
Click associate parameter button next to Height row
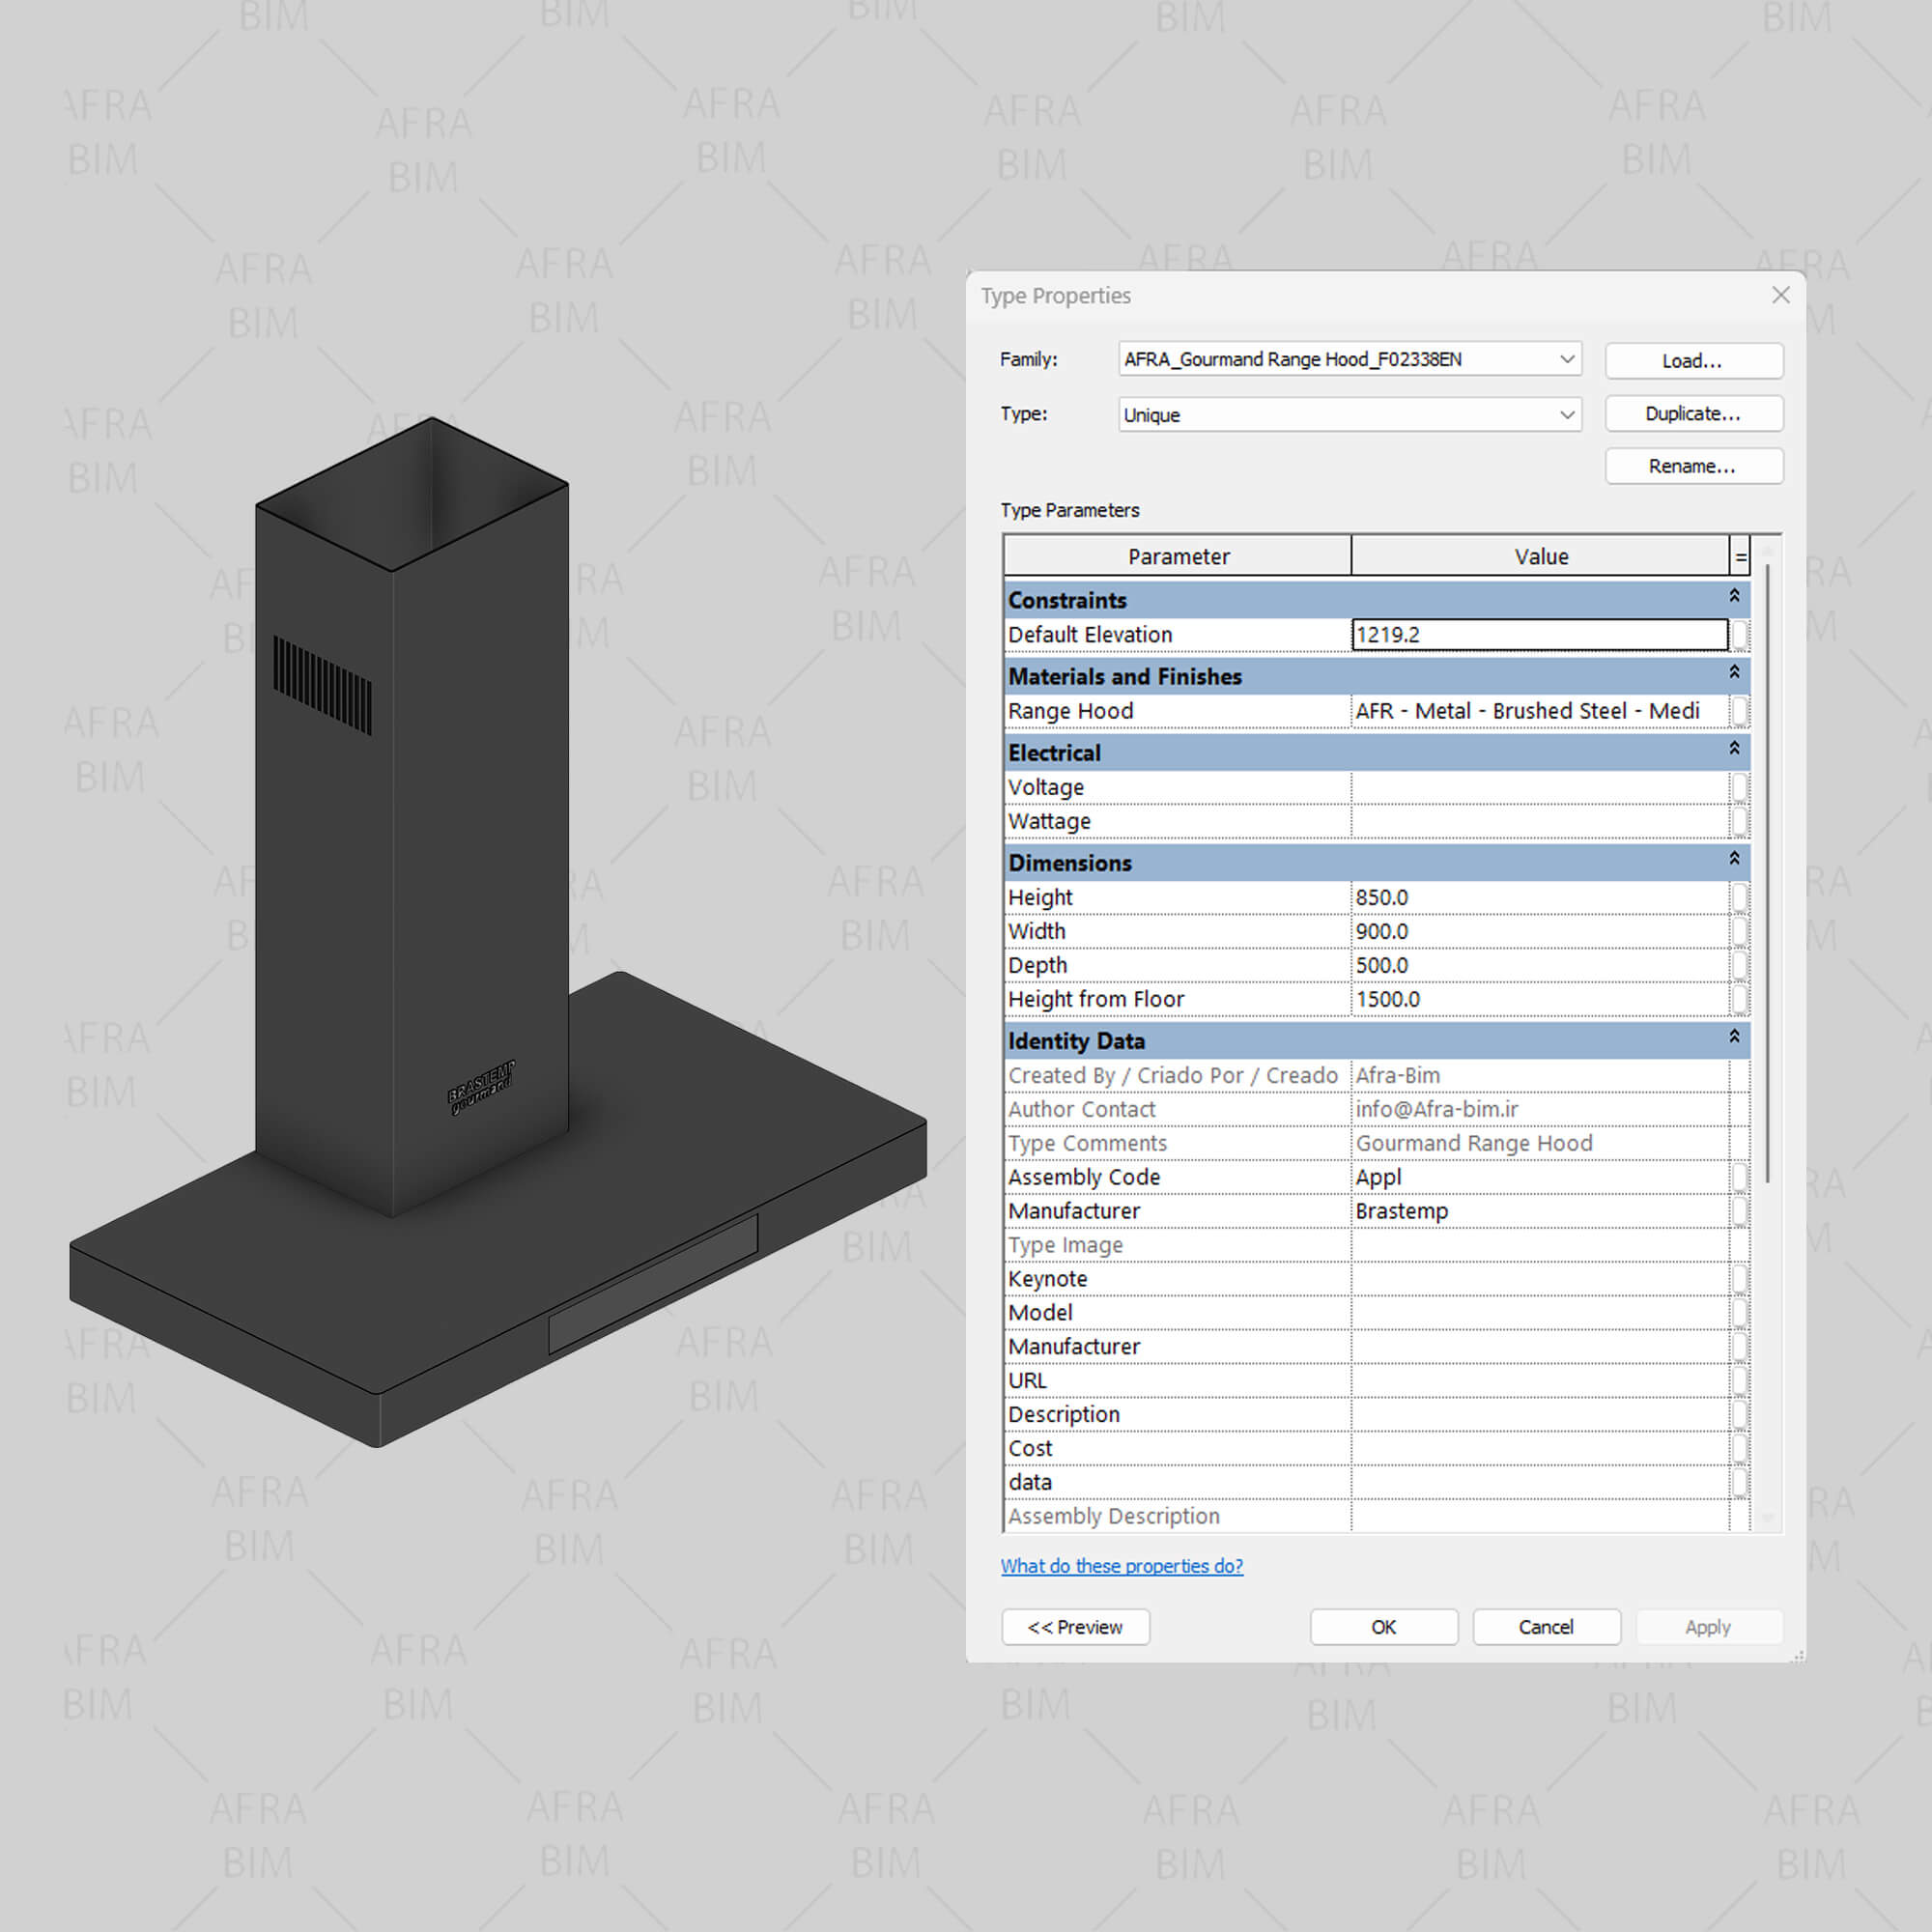(1739, 897)
